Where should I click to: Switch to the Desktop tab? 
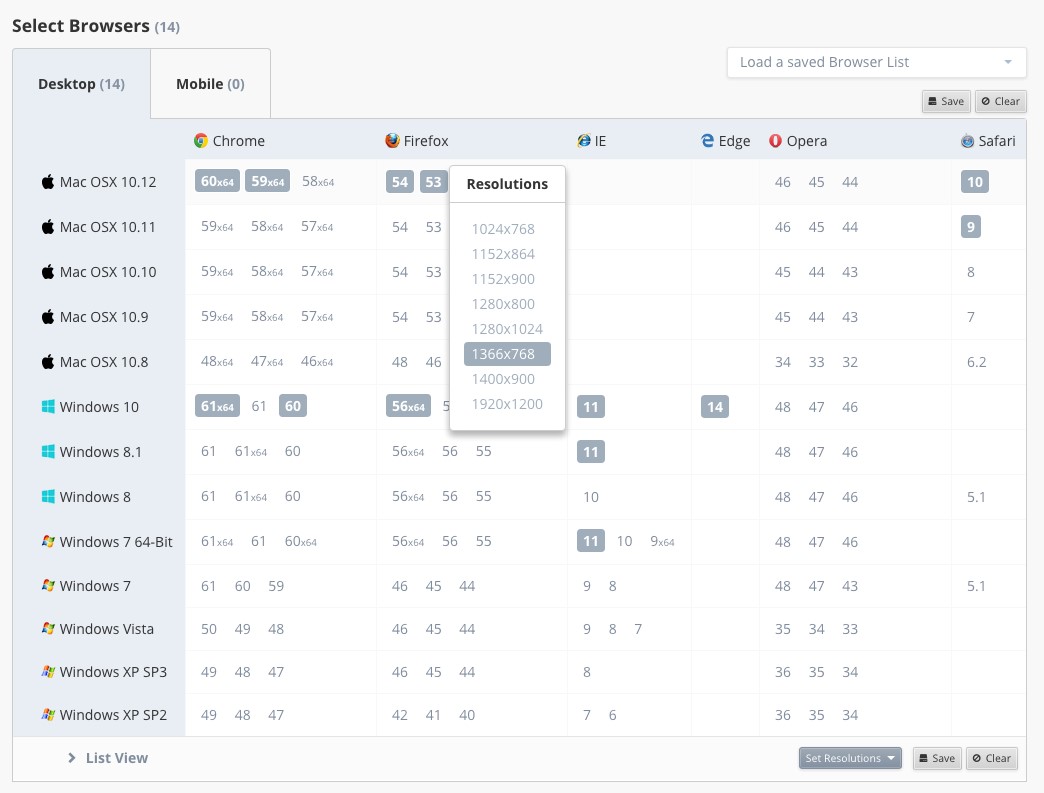tap(81, 84)
